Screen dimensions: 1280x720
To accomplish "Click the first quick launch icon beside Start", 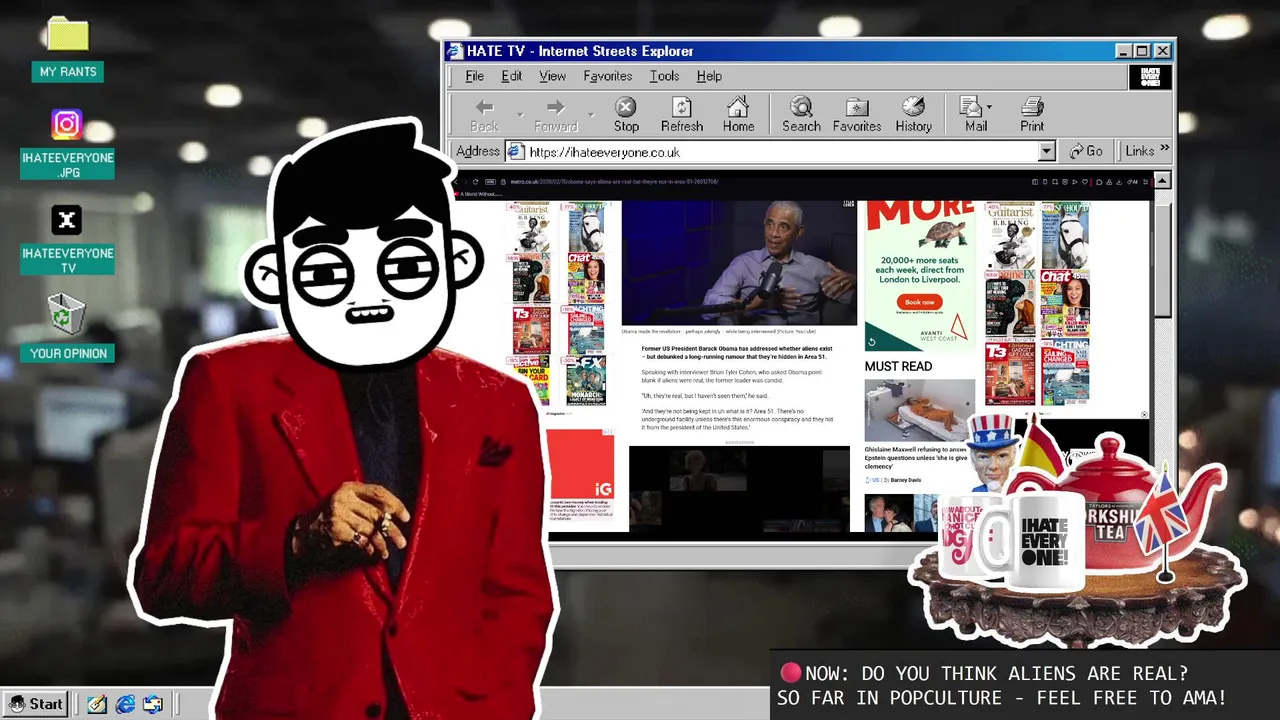I will coord(97,705).
